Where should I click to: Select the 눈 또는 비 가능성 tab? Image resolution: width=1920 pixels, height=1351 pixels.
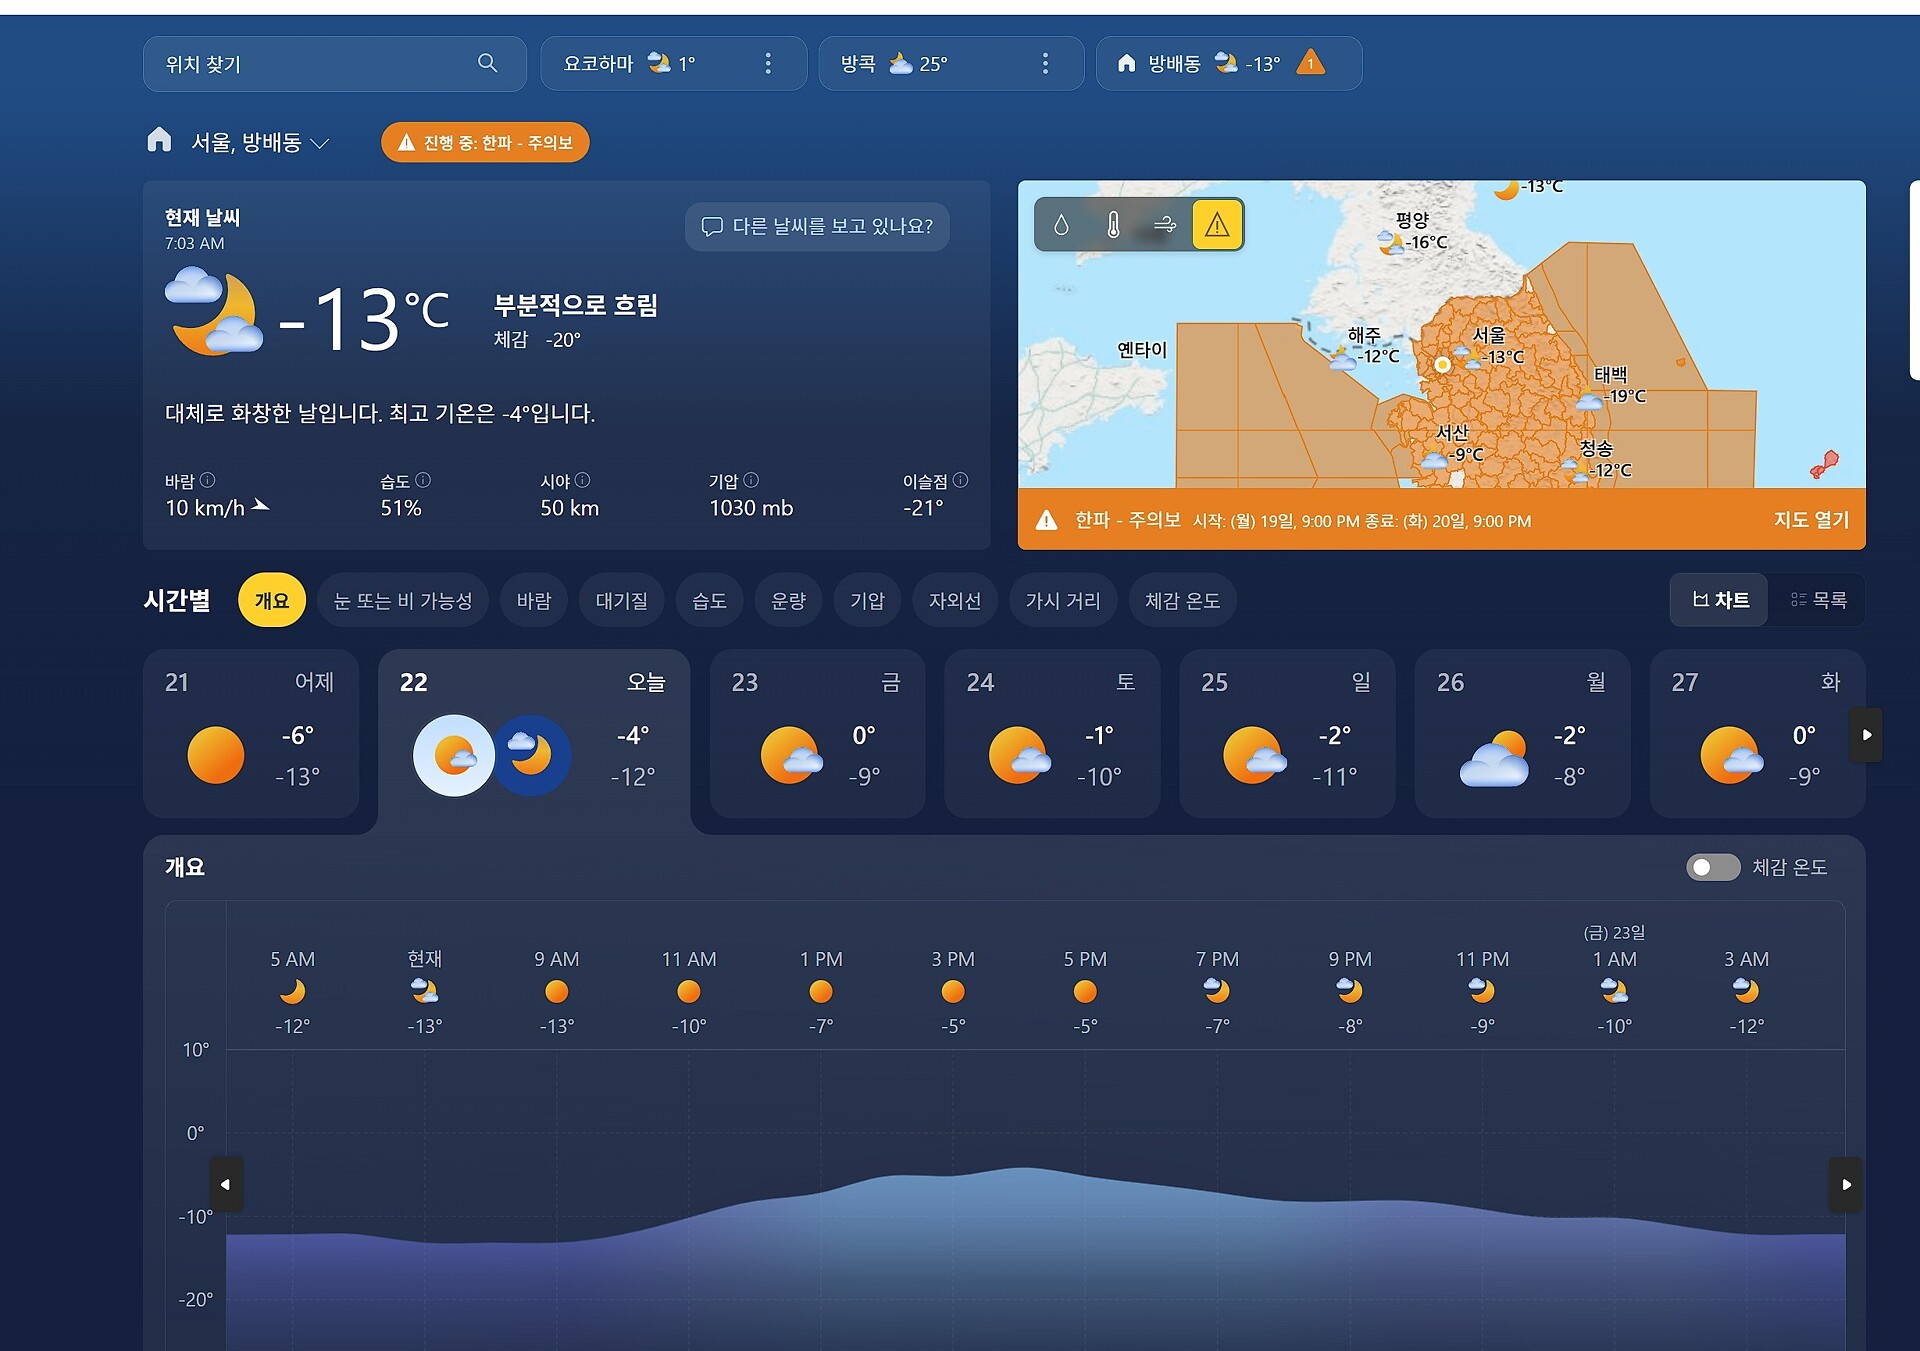pos(402,601)
